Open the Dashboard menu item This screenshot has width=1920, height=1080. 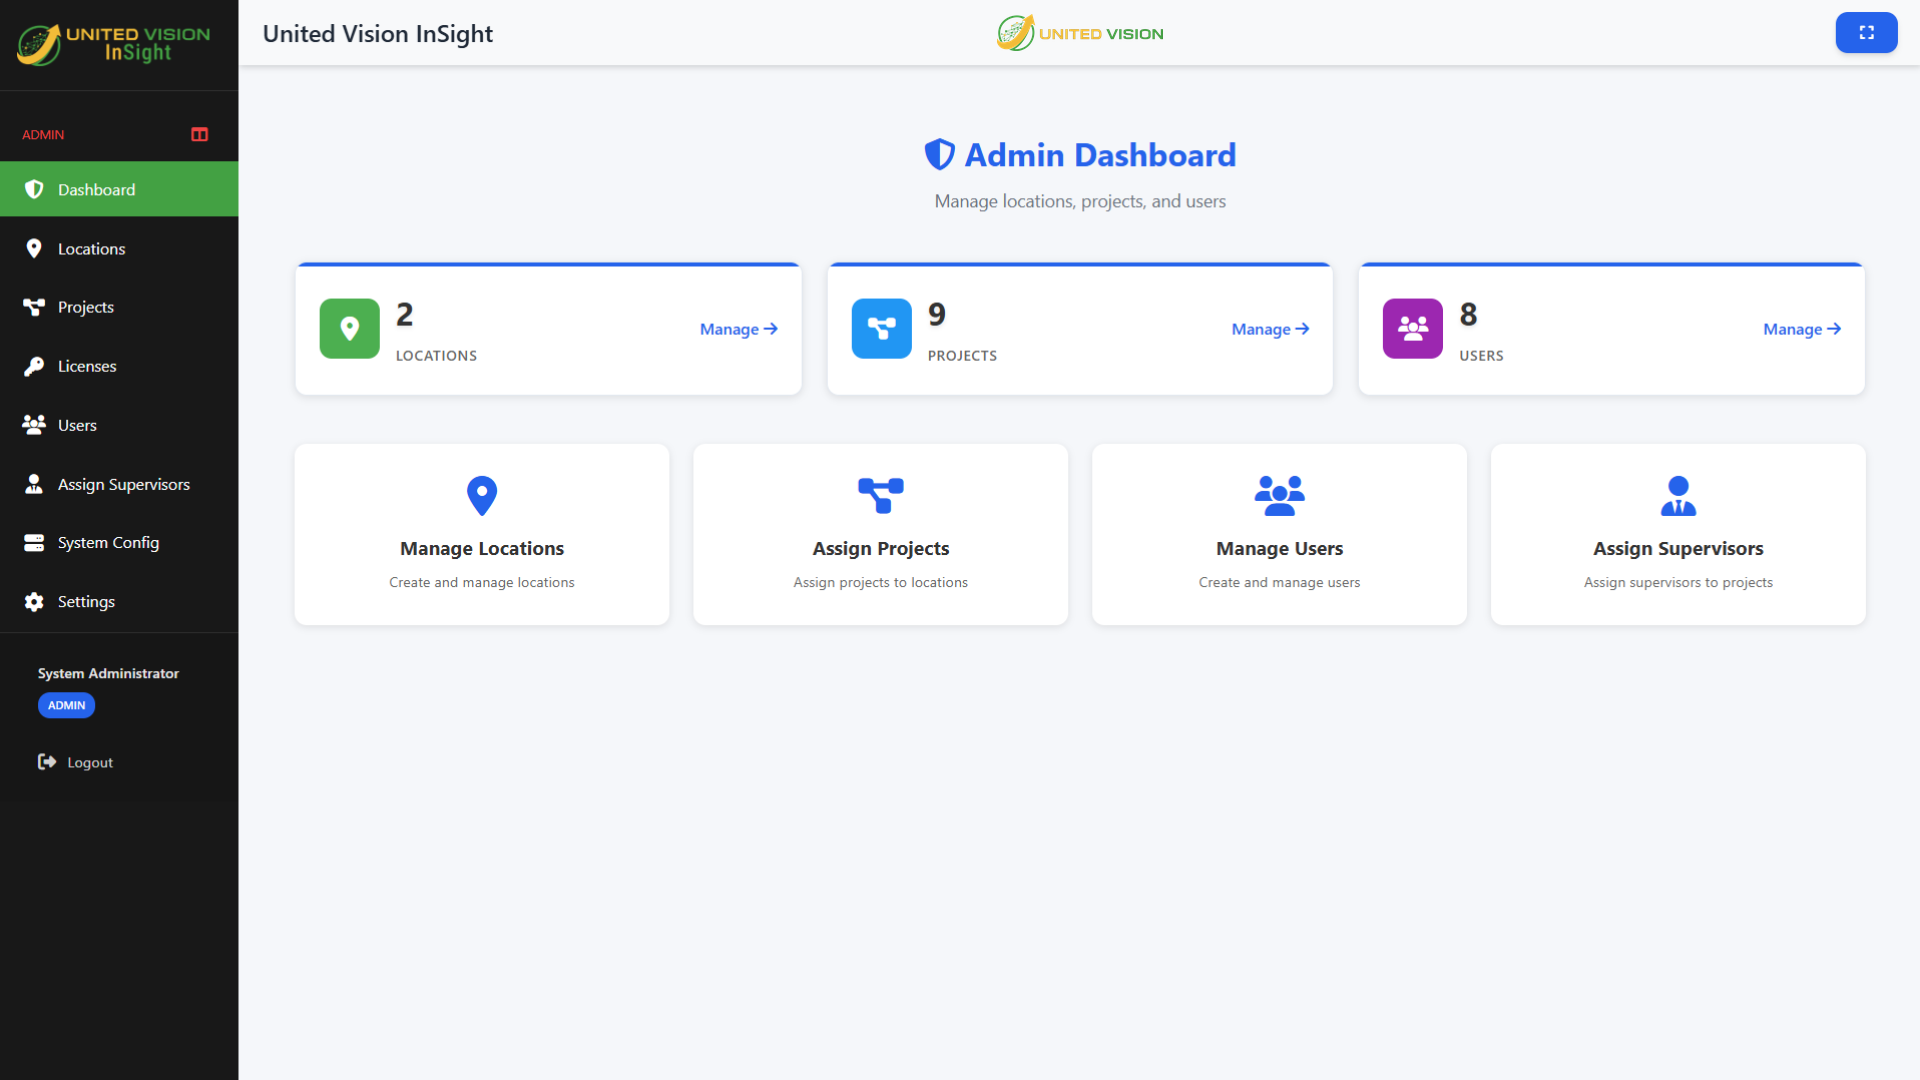(119, 189)
